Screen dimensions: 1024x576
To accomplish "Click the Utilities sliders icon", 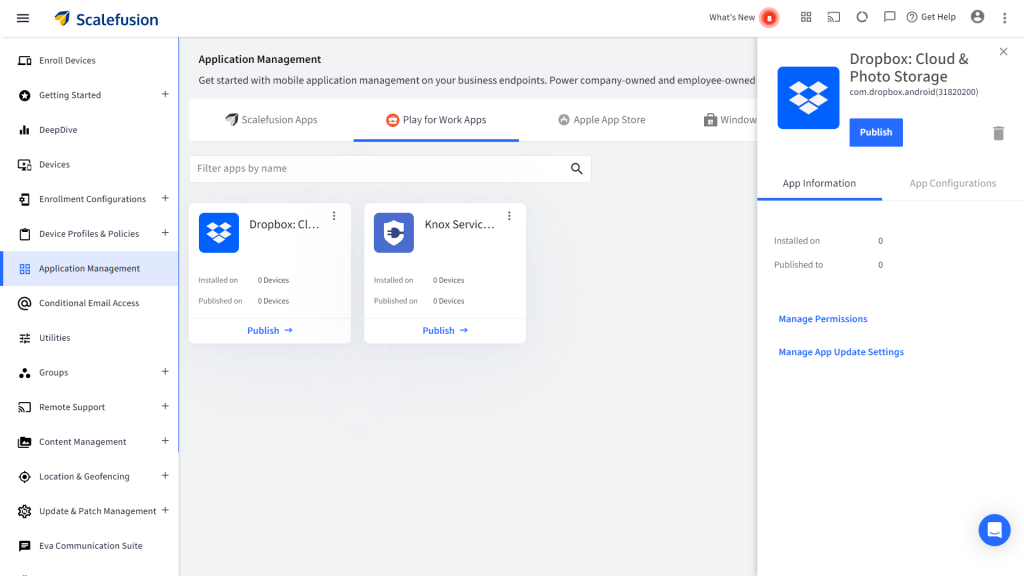I will point(25,338).
